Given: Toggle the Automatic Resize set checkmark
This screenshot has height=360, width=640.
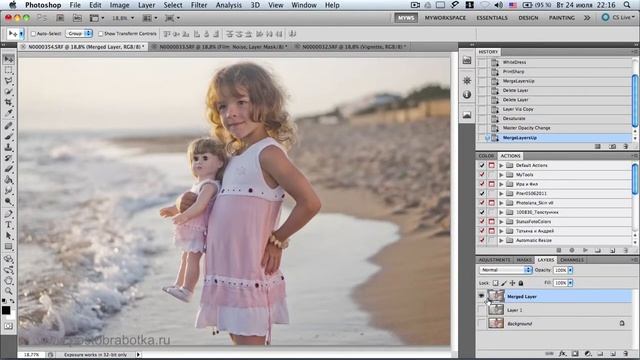Looking at the screenshot, I should (x=482, y=240).
